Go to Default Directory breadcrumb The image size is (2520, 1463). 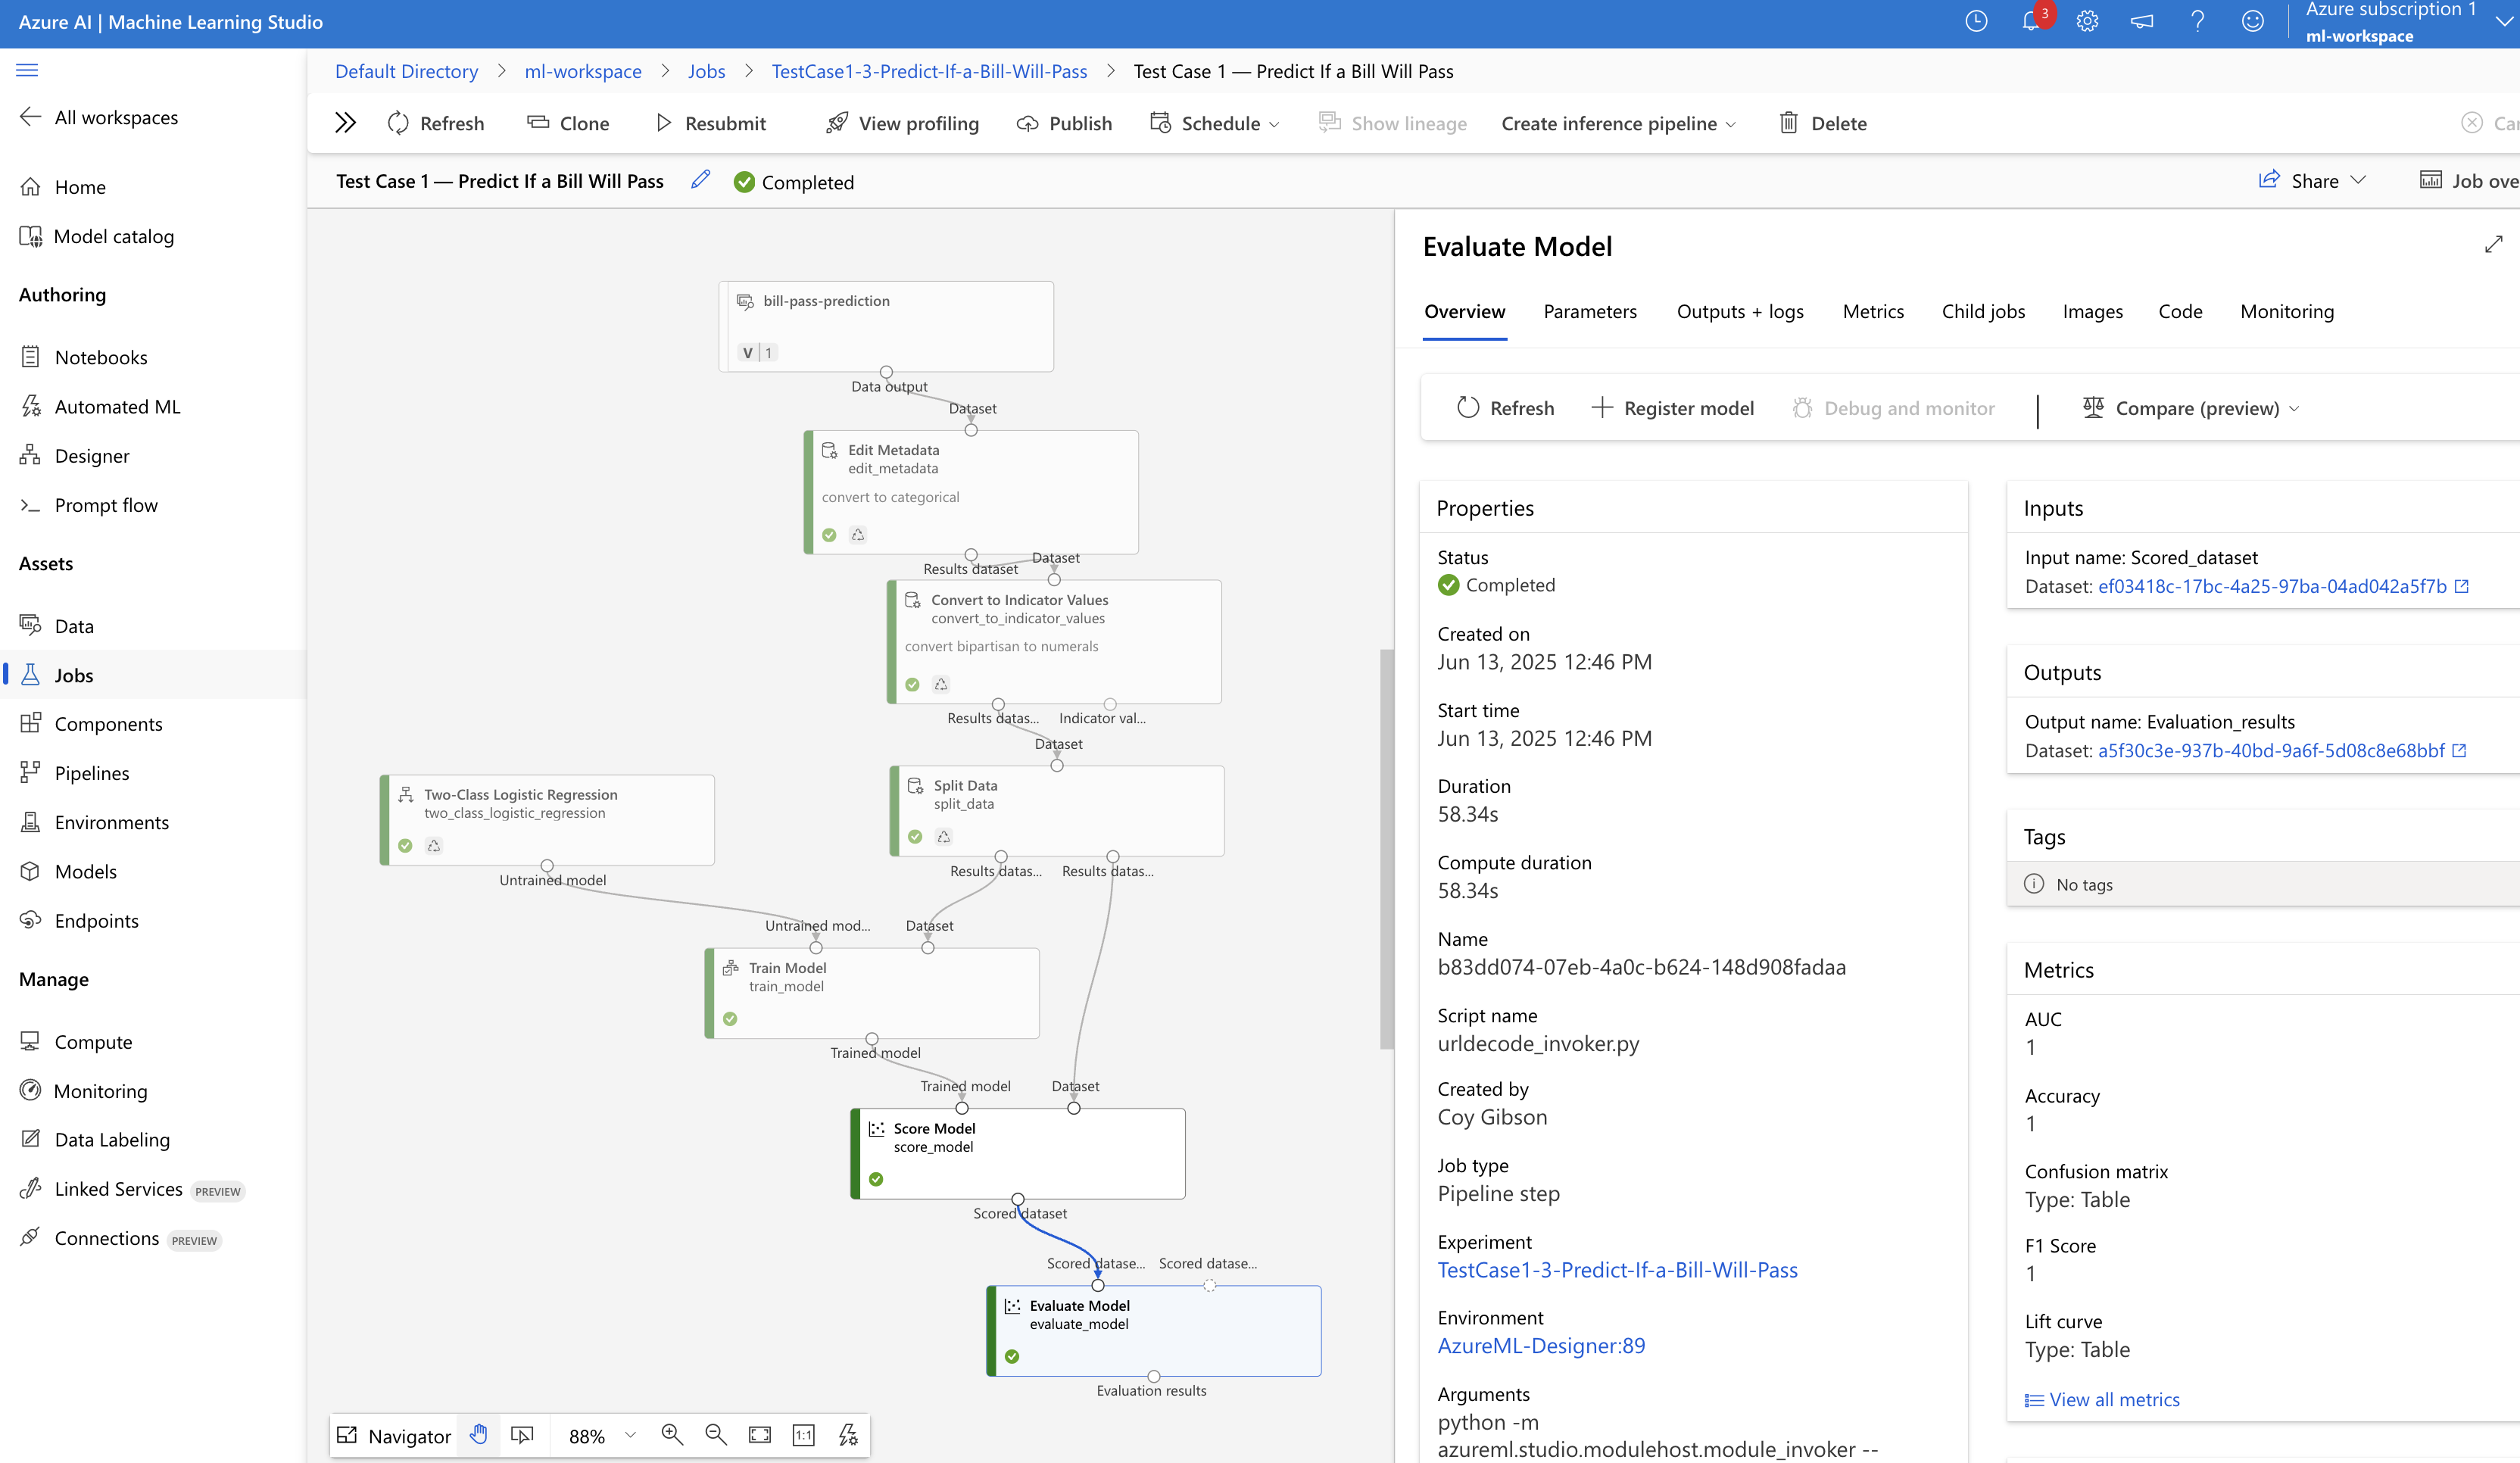coord(406,71)
